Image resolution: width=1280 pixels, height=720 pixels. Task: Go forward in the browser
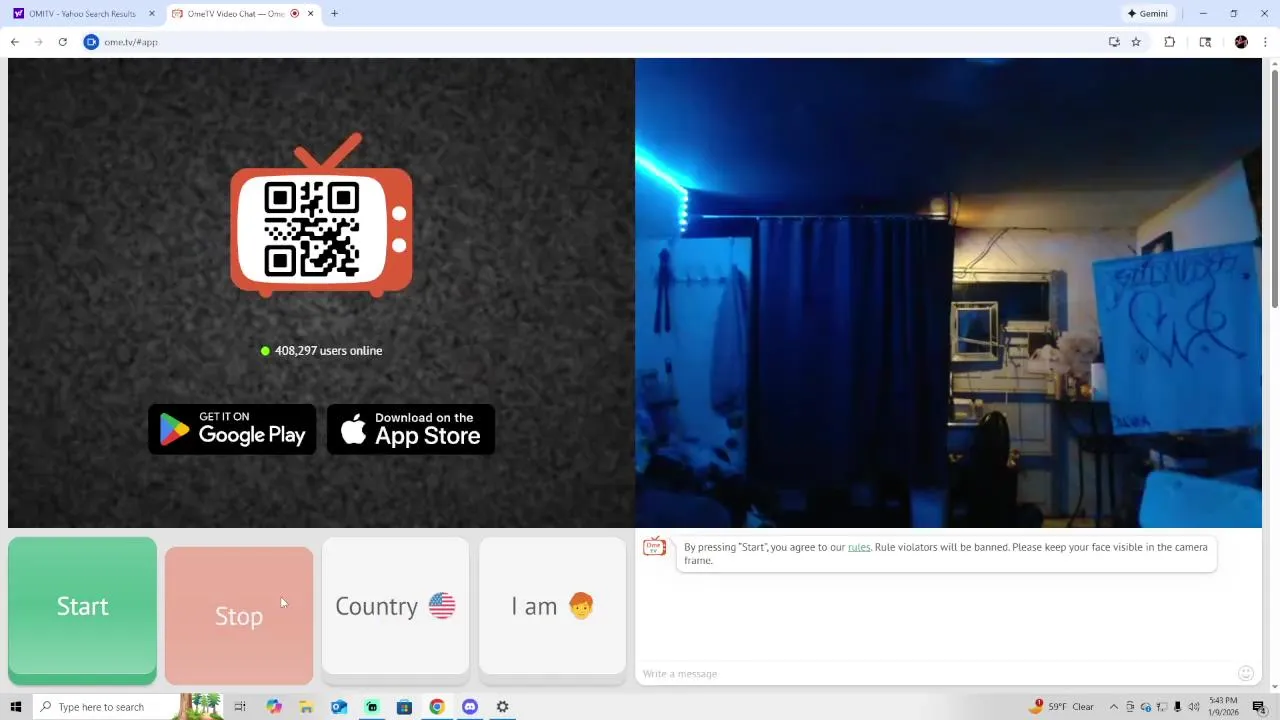tap(38, 42)
